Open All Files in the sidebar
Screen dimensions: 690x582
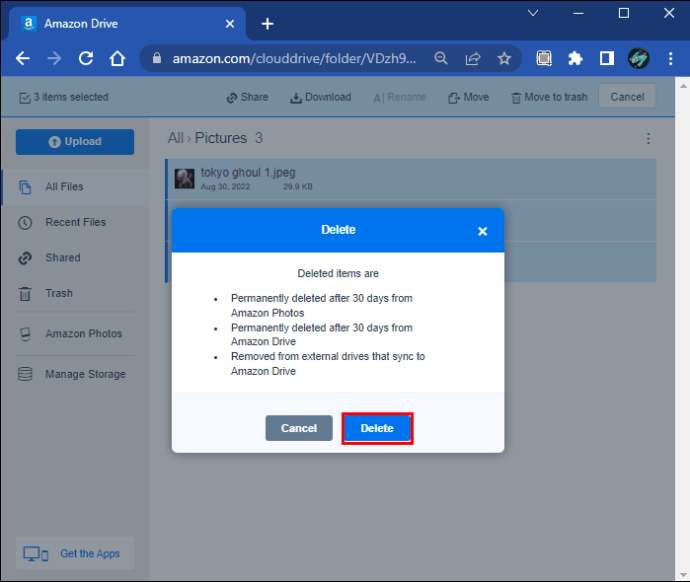click(x=75, y=187)
